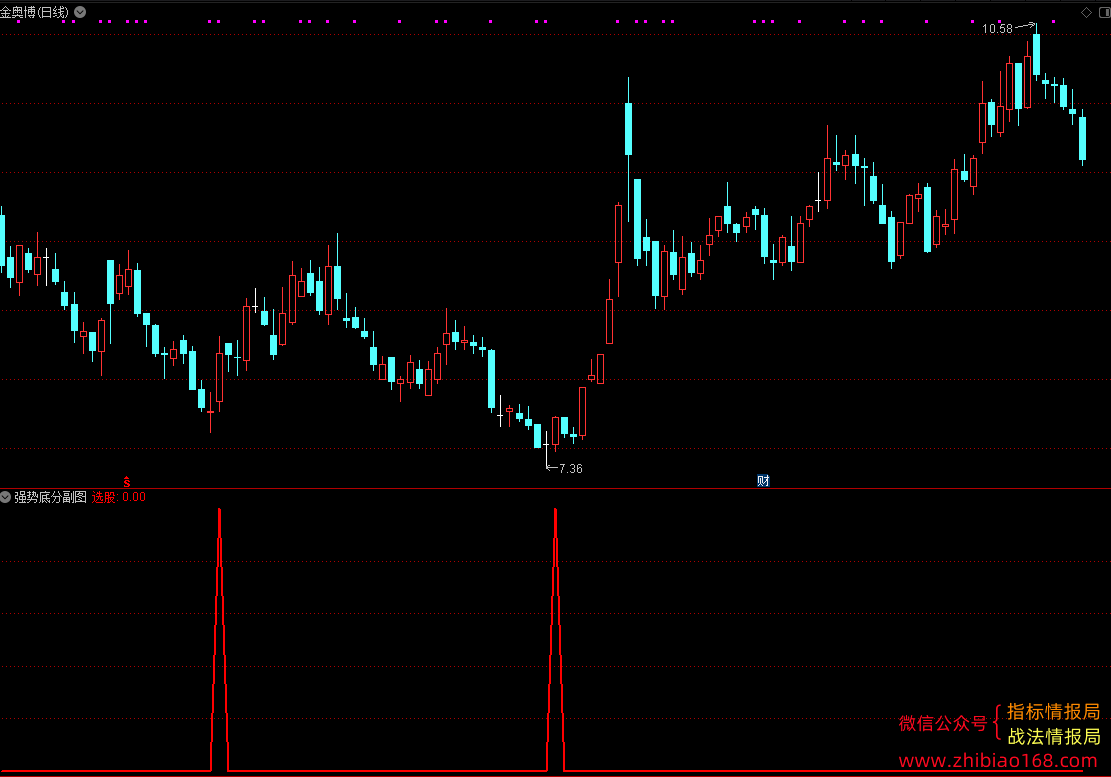Click the diamond icon at top right

pyautogui.click(x=1086, y=12)
